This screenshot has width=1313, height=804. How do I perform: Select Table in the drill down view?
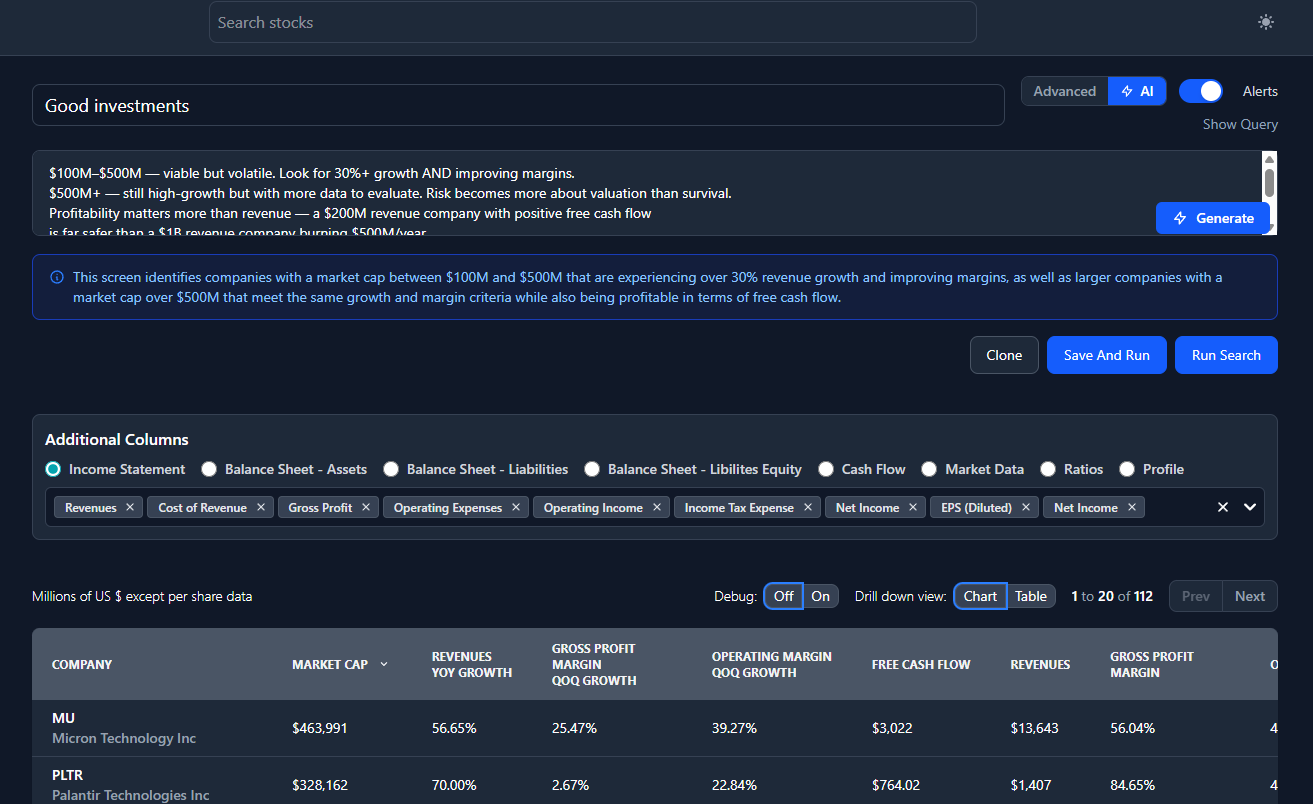(x=1031, y=595)
